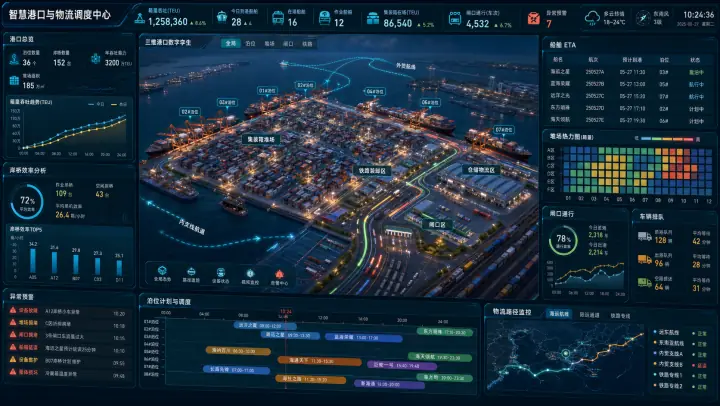720x406 pixels.
Task: Click the yard grid icon beside 185
Action: tap(14, 81)
